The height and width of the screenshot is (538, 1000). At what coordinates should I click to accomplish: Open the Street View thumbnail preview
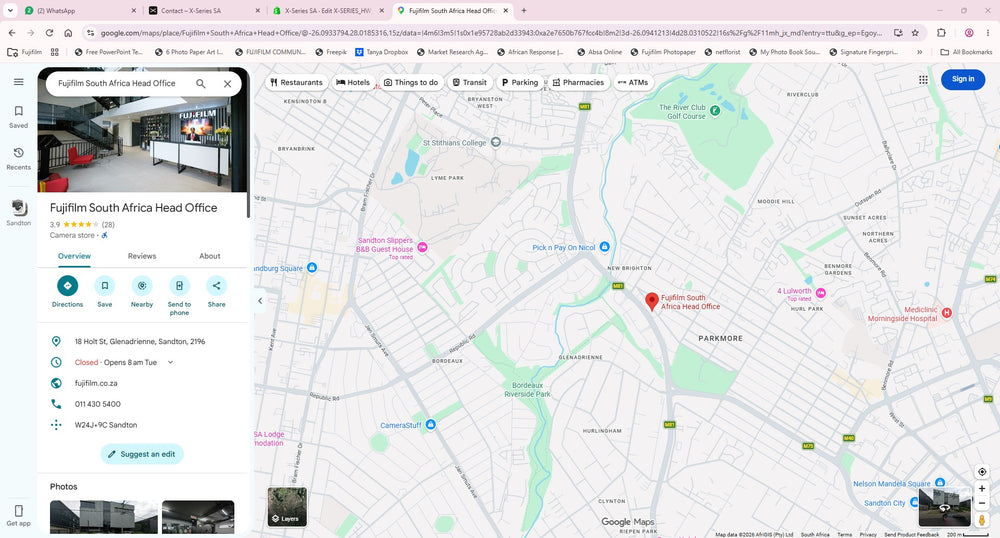(945, 507)
